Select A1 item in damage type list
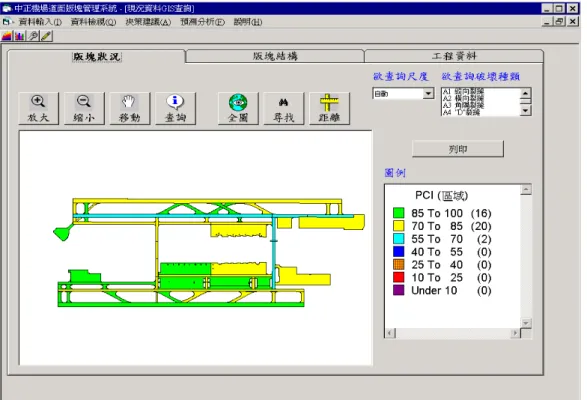This screenshot has width=587, height=400. (x=463, y=91)
